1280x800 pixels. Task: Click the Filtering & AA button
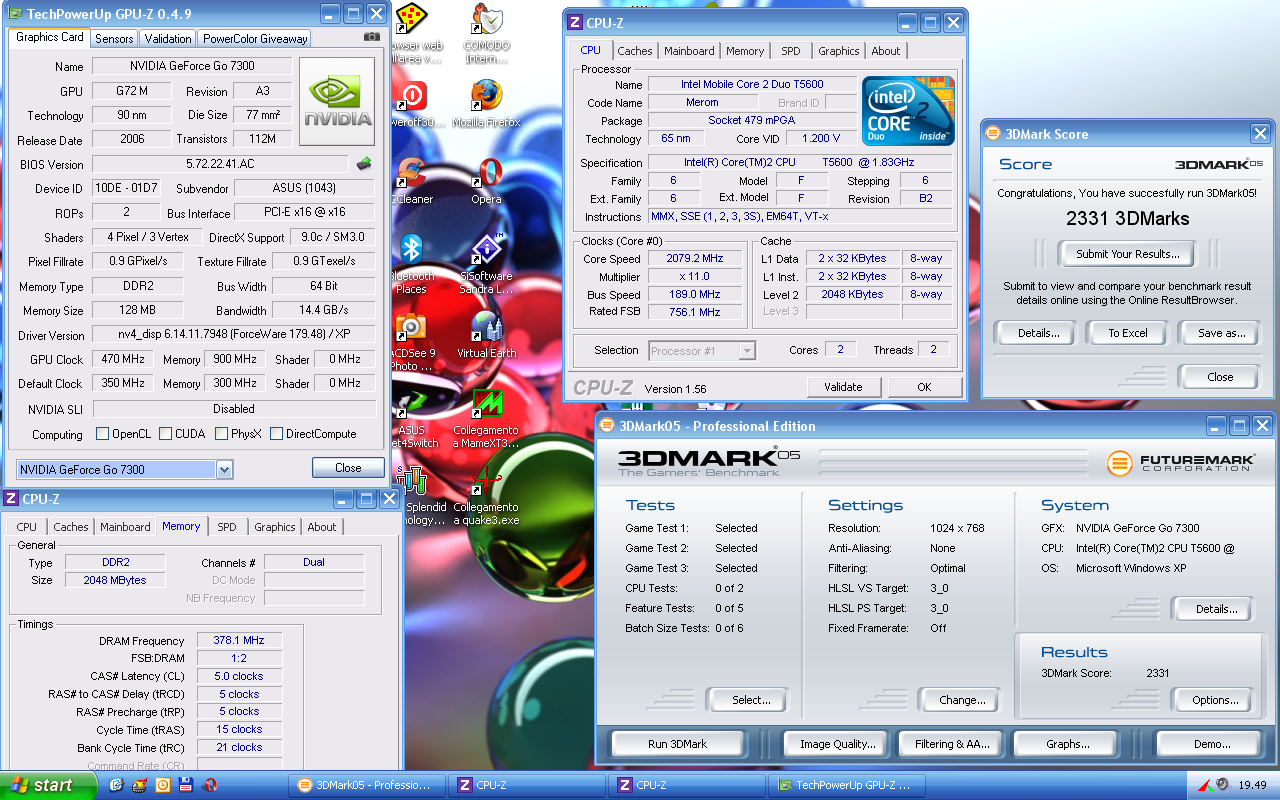pos(952,744)
